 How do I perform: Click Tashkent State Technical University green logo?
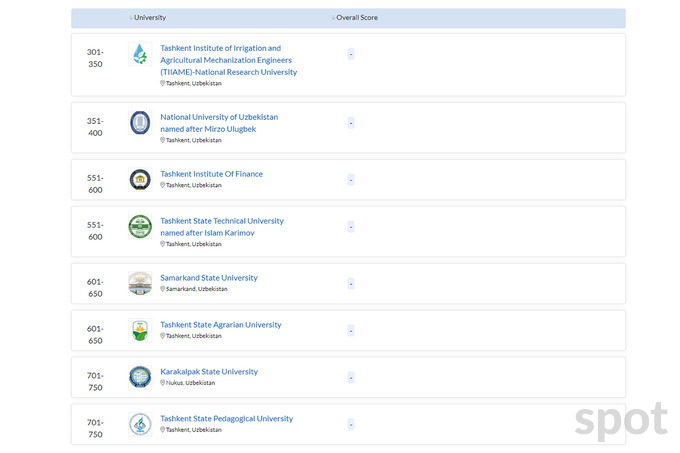(x=139, y=227)
